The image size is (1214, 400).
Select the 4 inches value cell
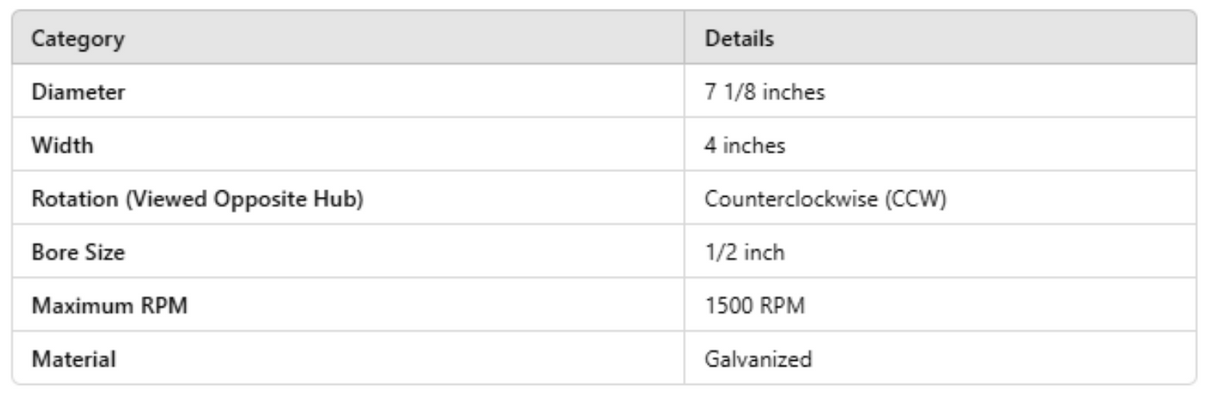[x=745, y=145]
